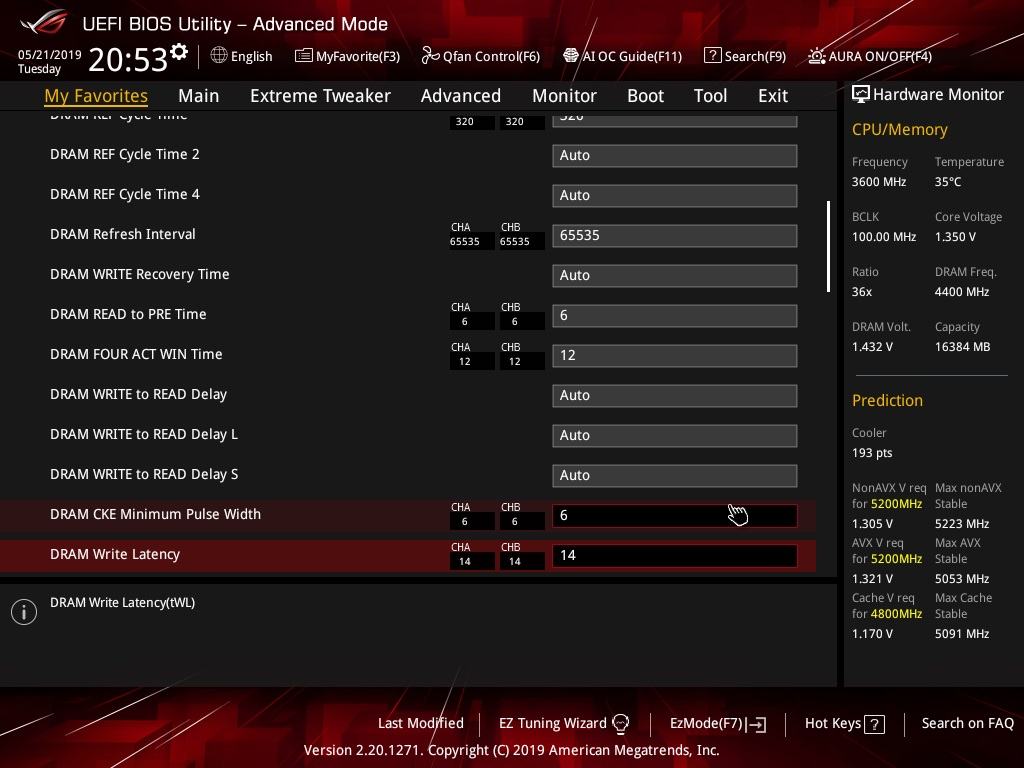Click DRAM WRITE to READ Delay S field

click(675, 475)
